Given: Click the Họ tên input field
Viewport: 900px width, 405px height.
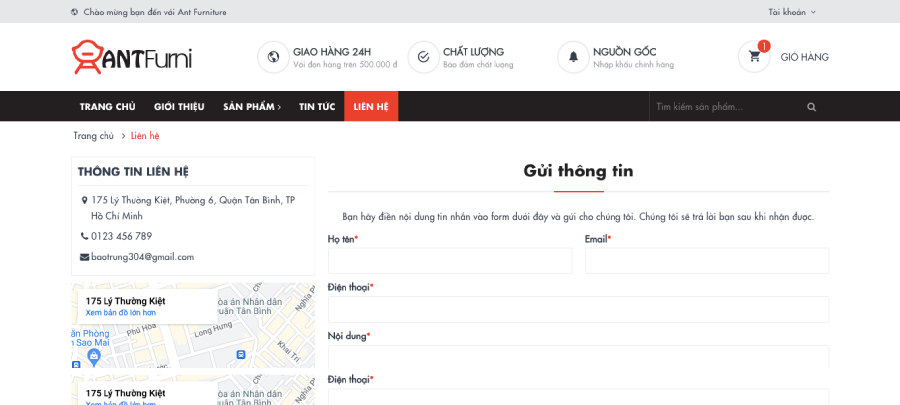Looking at the screenshot, I should coord(450,261).
